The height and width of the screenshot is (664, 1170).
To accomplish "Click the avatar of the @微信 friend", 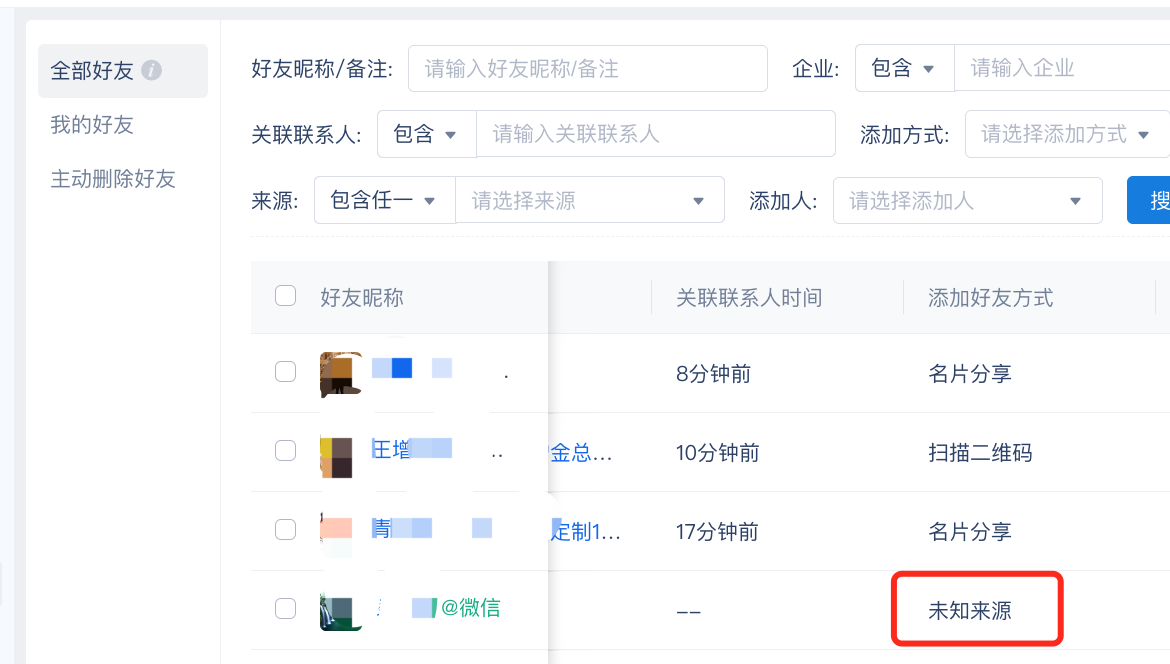I will [341, 611].
